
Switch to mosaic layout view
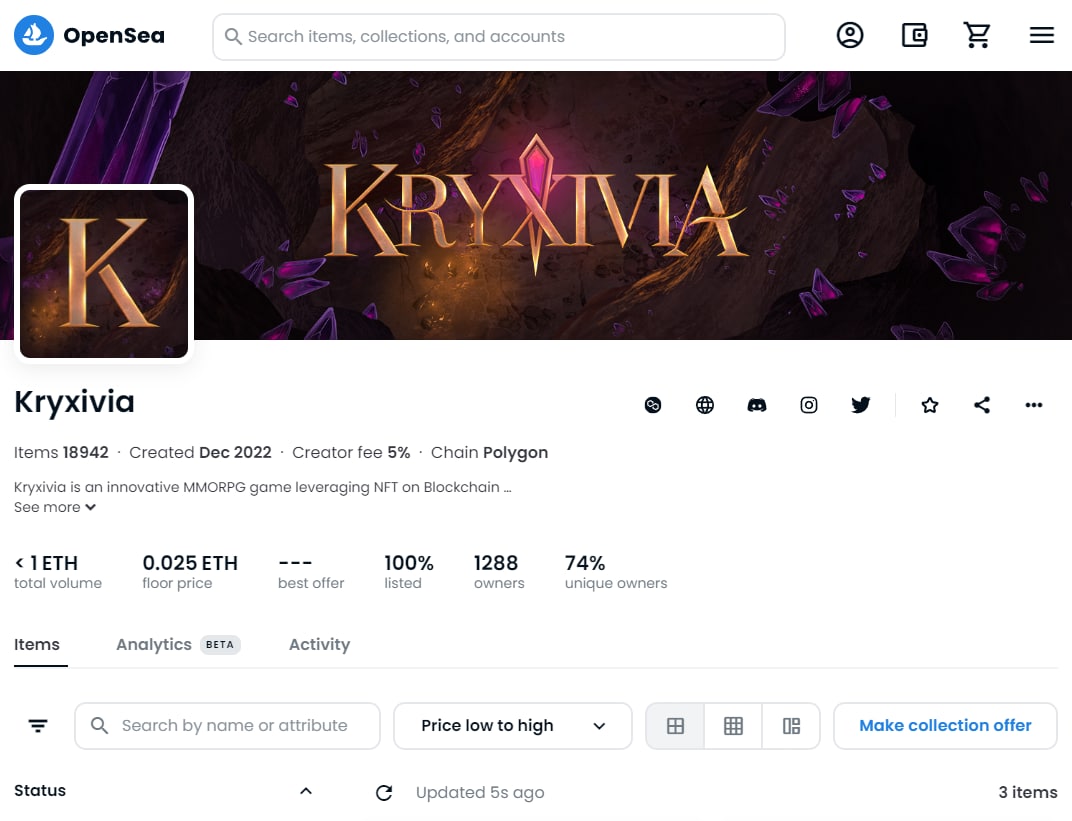pos(791,726)
